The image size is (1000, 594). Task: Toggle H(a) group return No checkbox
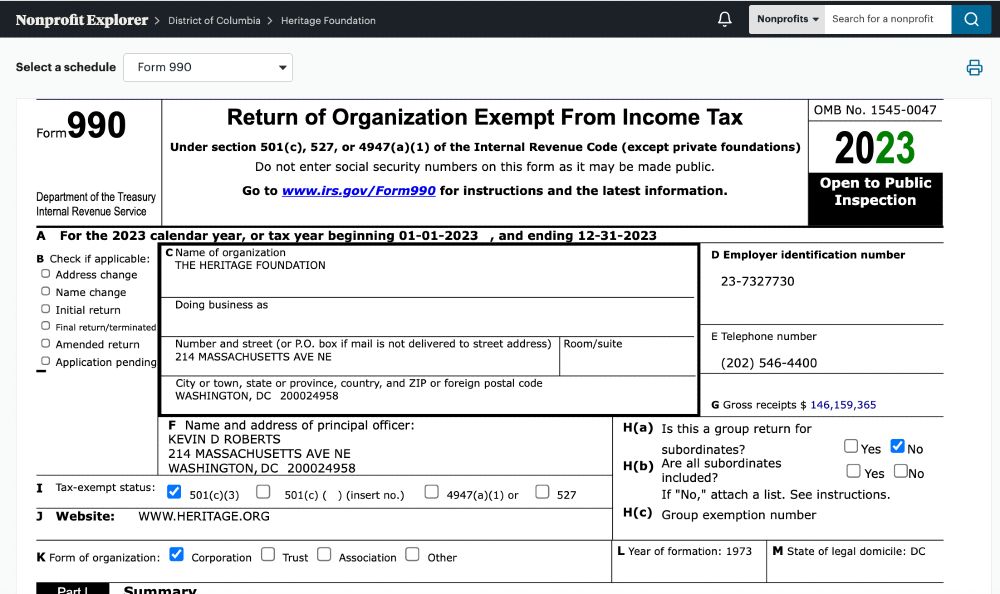pos(897,446)
